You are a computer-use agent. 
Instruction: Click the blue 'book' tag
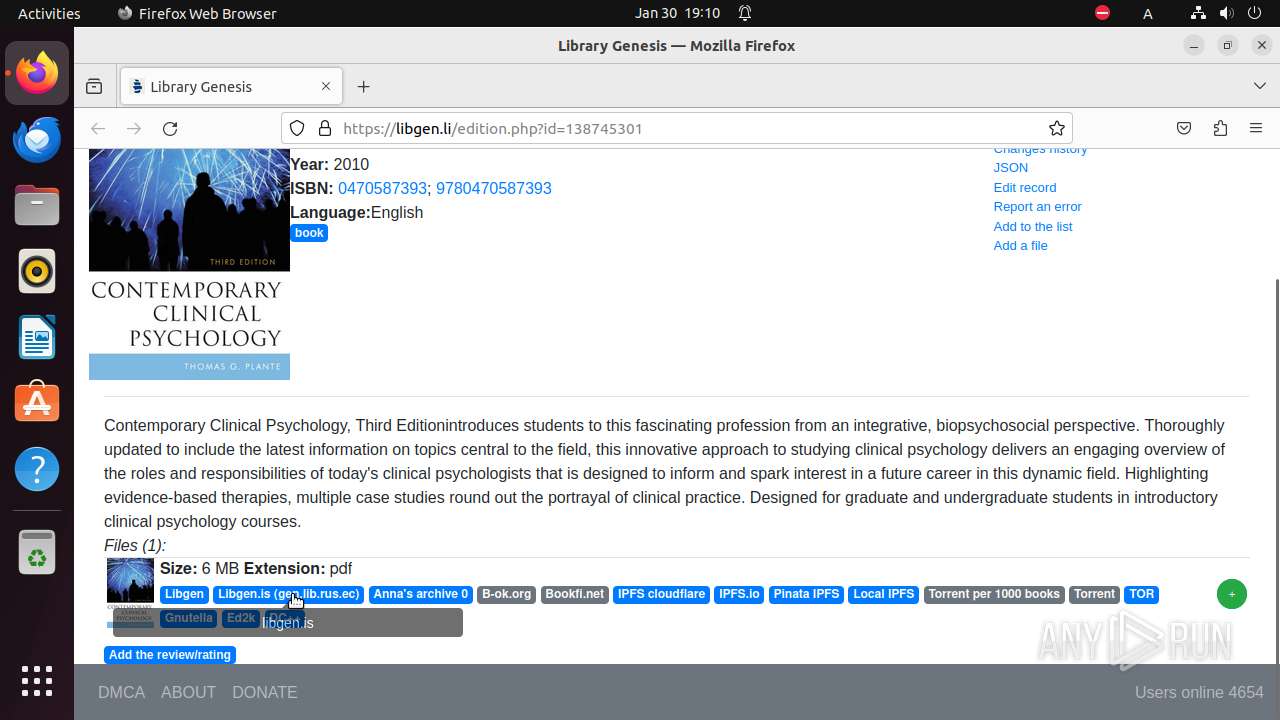pyautogui.click(x=309, y=233)
